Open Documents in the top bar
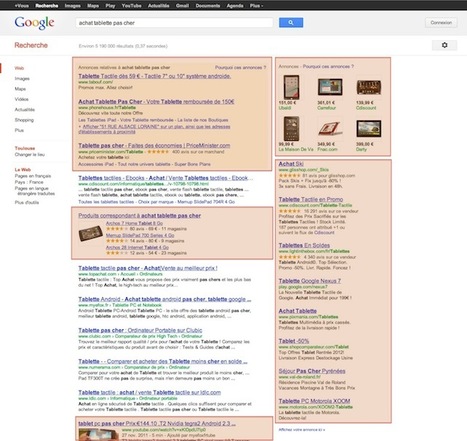The image size is (467, 441). tap(208, 6)
